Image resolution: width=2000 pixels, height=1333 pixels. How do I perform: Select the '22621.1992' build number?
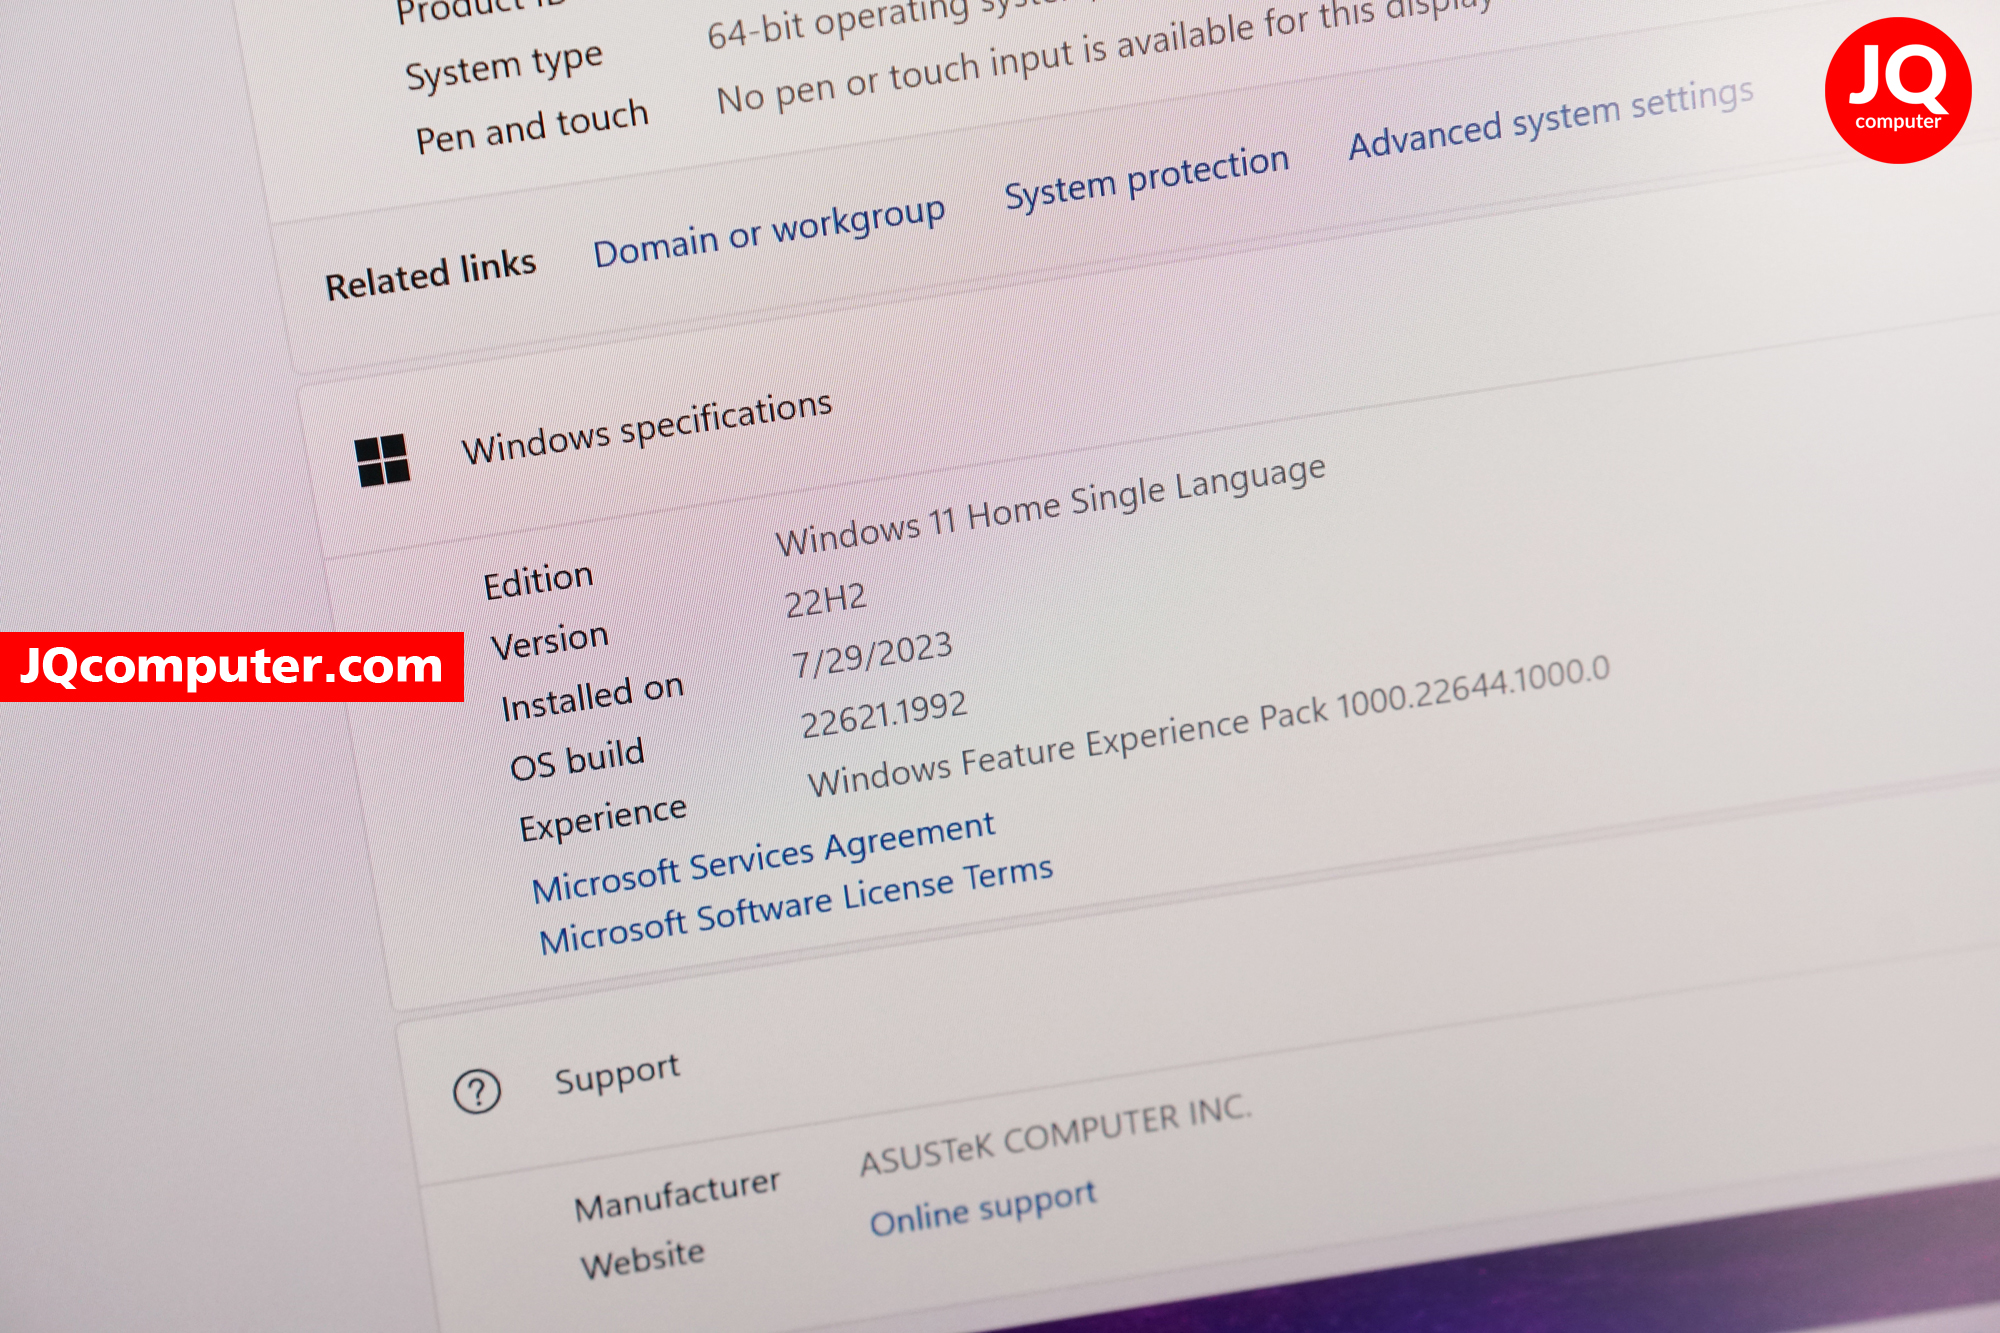coord(884,714)
